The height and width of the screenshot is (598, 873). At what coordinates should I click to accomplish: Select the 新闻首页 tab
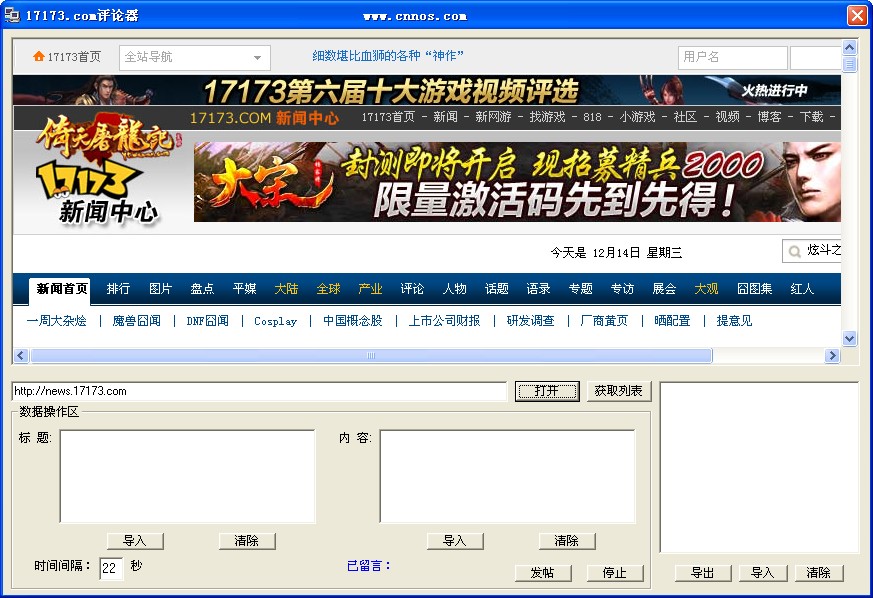tap(62, 289)
